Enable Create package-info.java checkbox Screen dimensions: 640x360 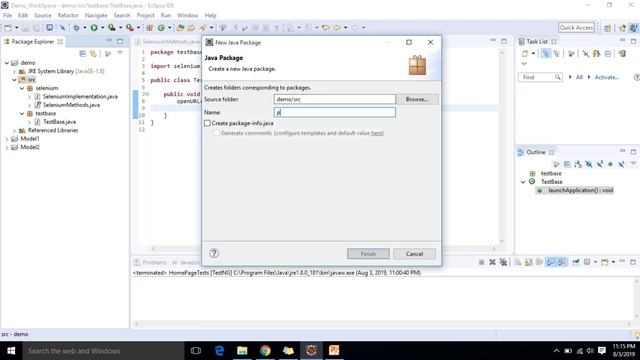tap(207, 123)
